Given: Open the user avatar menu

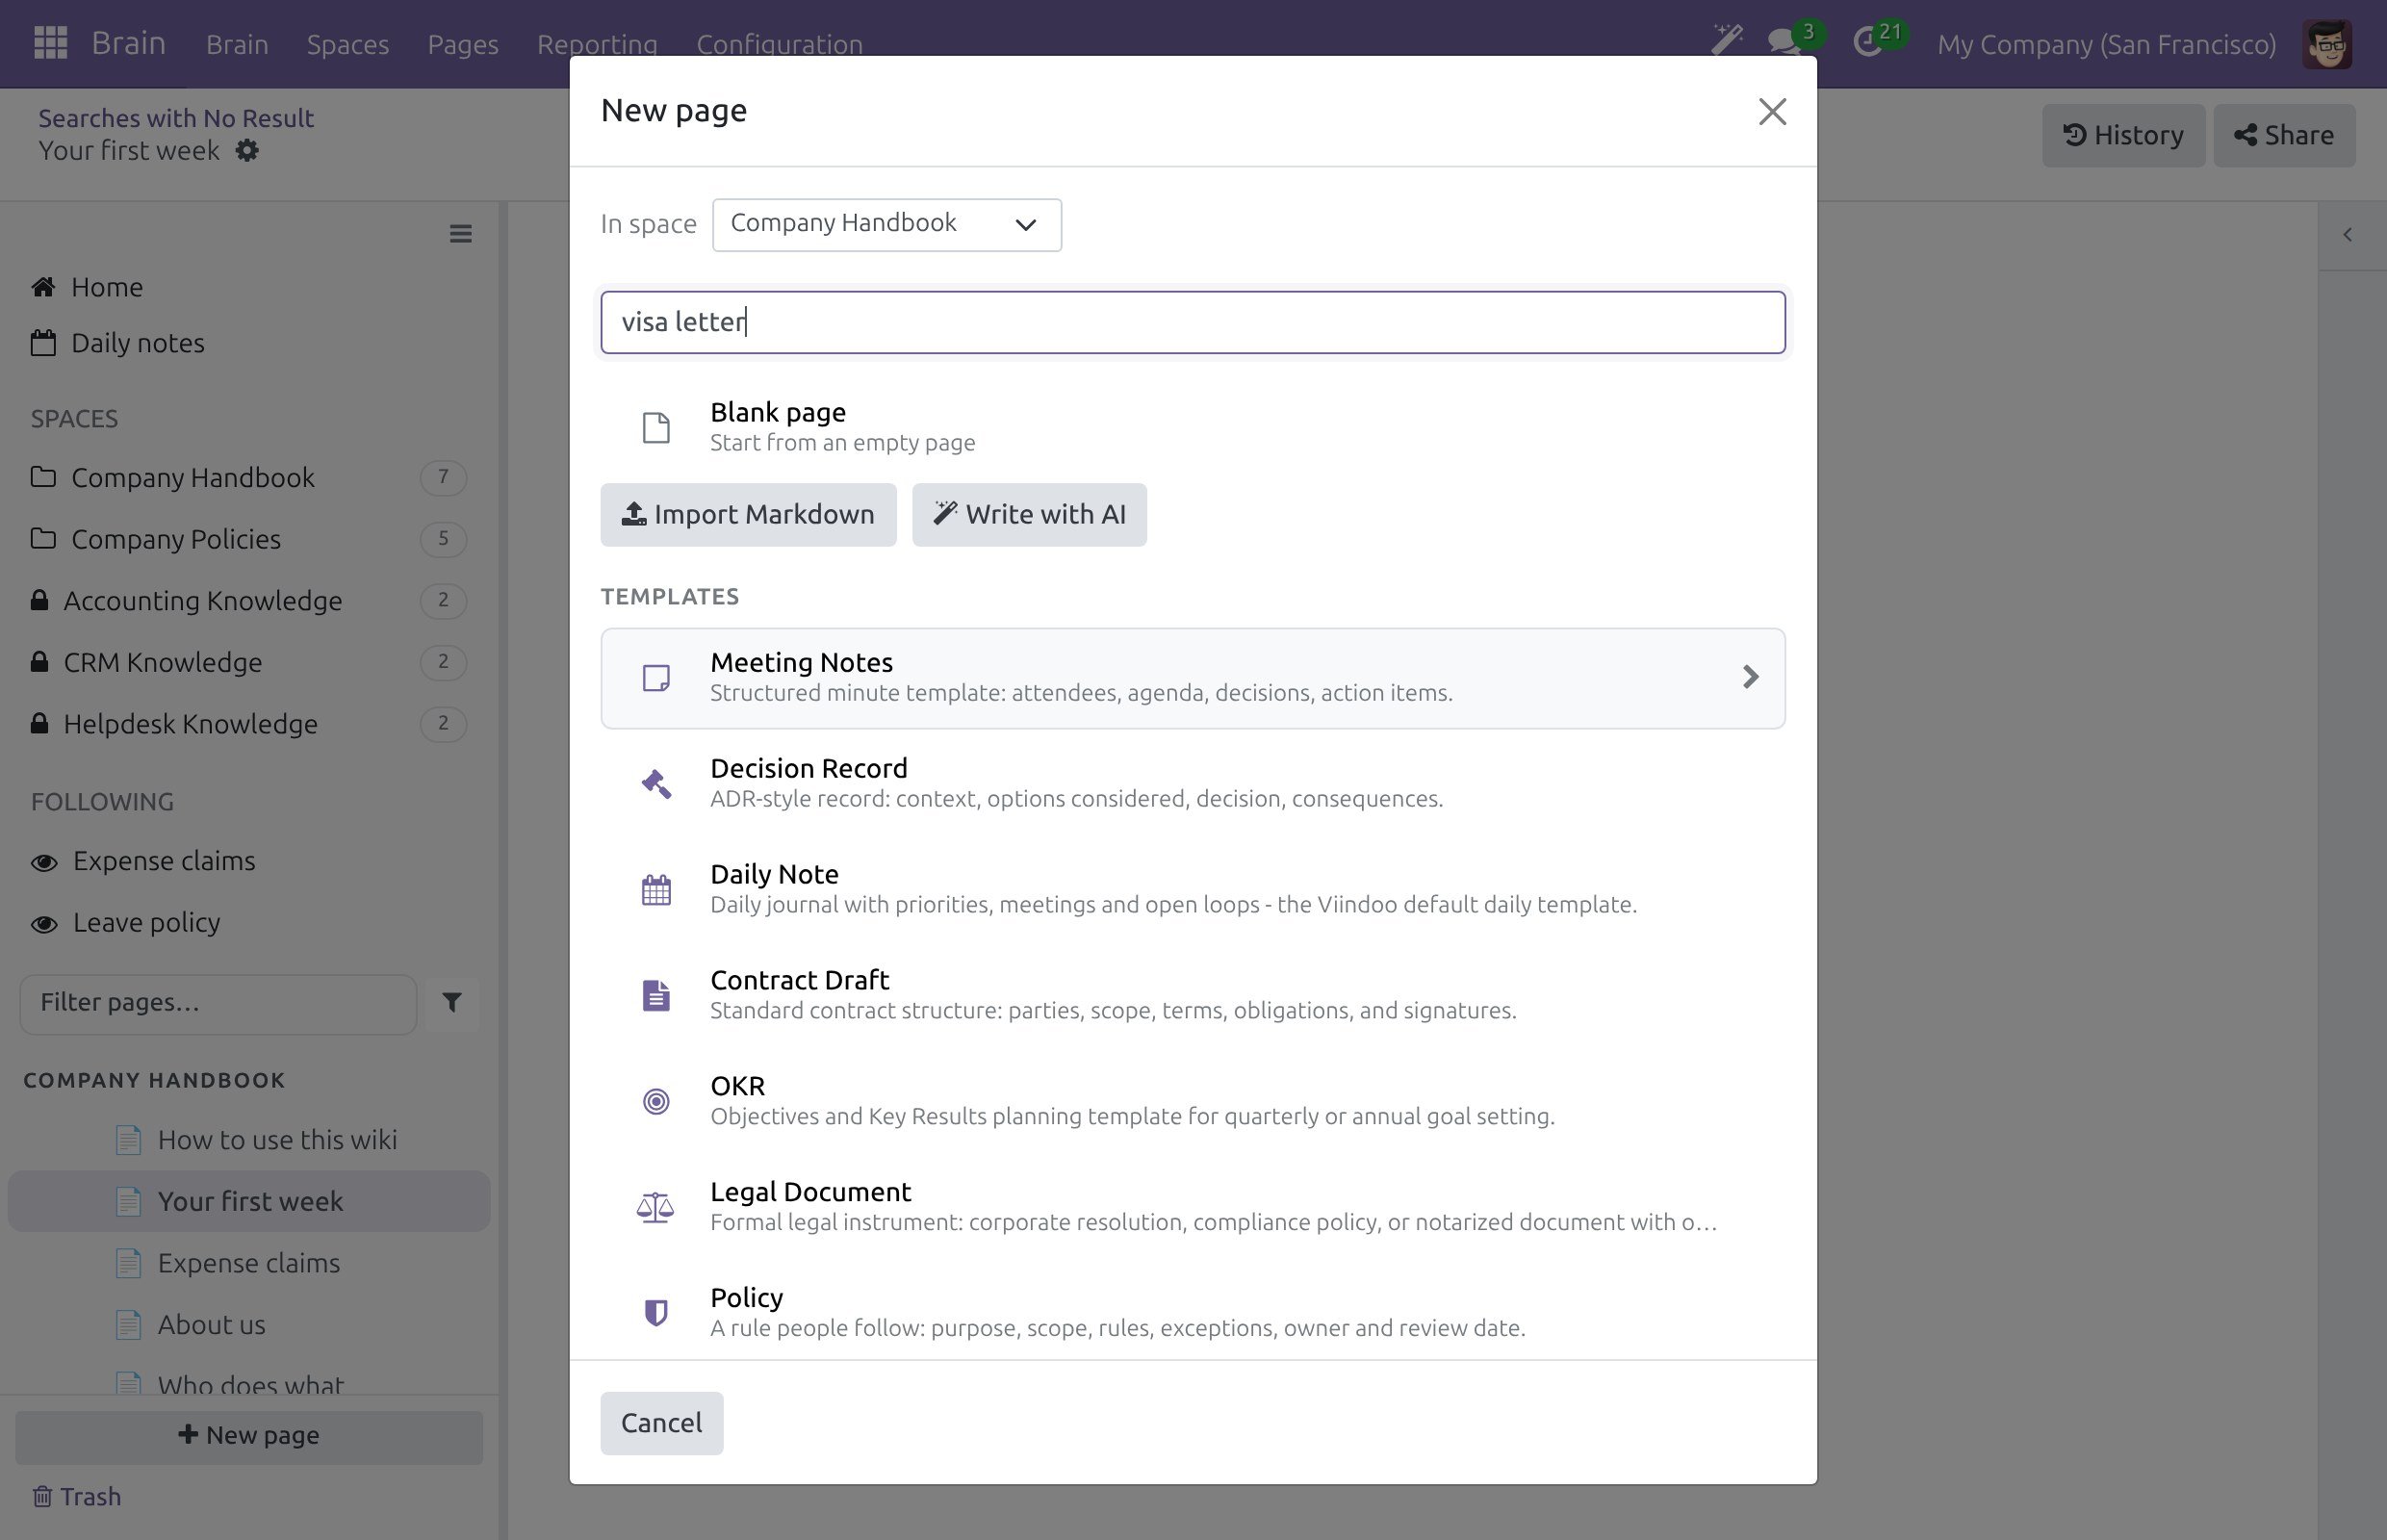Looking at the screenshot, I should click(x=2326, y=43).
